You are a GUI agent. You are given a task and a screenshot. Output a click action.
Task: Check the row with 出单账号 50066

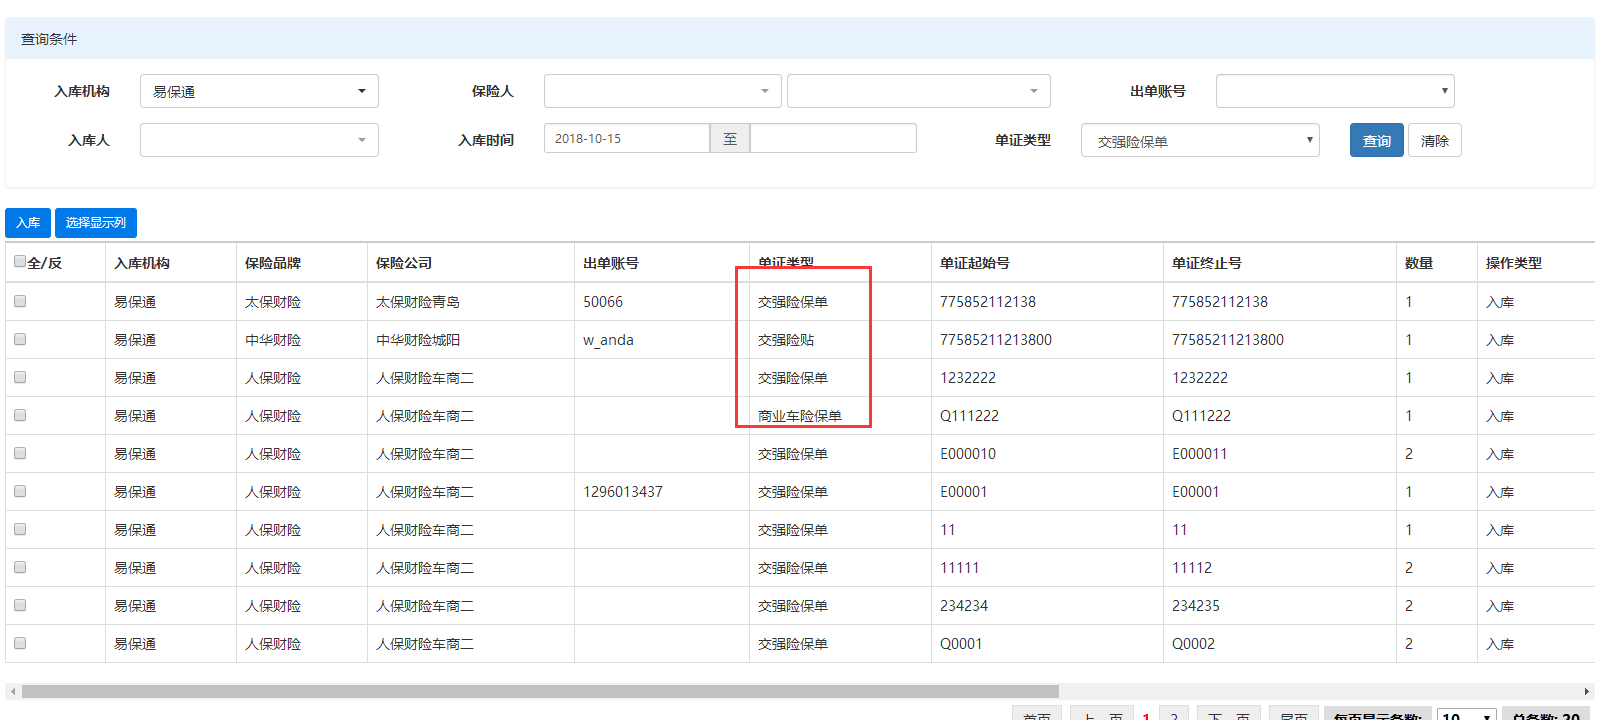point(20,301)
